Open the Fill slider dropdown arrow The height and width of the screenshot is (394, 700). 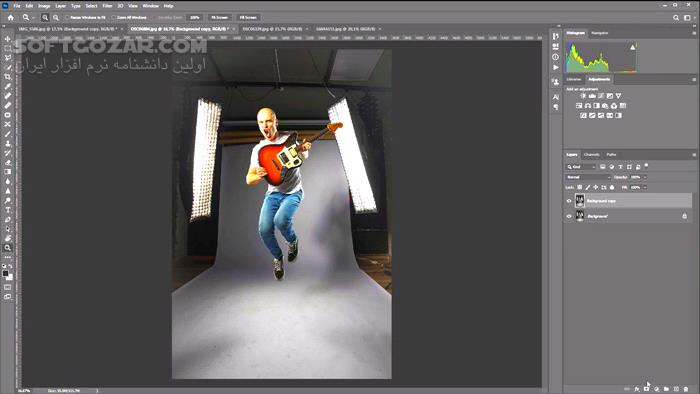pyautogui.click(x=645, y=187)
